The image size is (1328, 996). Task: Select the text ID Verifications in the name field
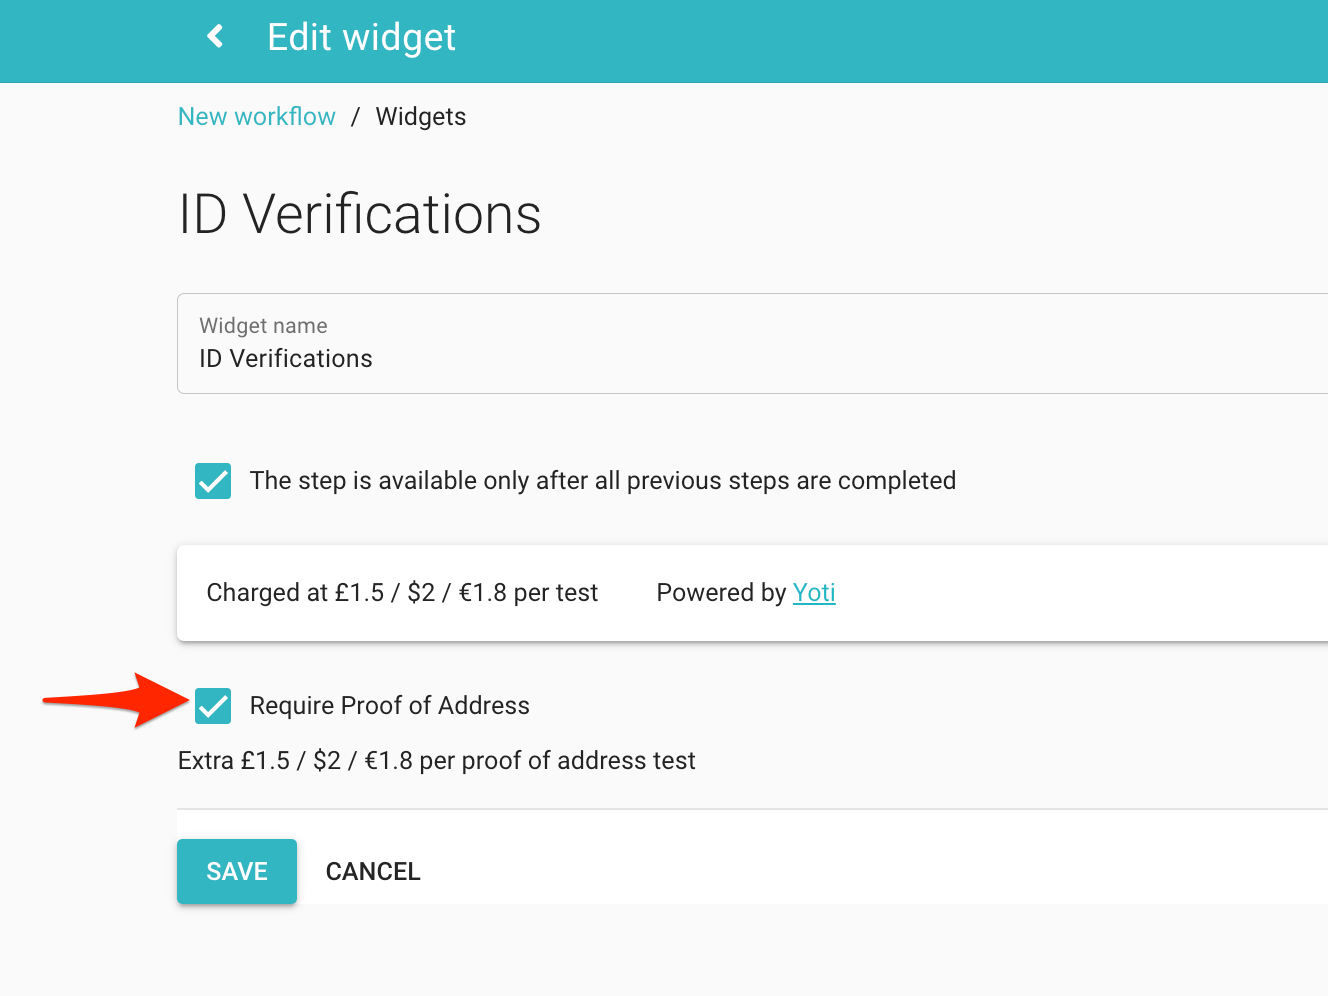tap(285, 358)
